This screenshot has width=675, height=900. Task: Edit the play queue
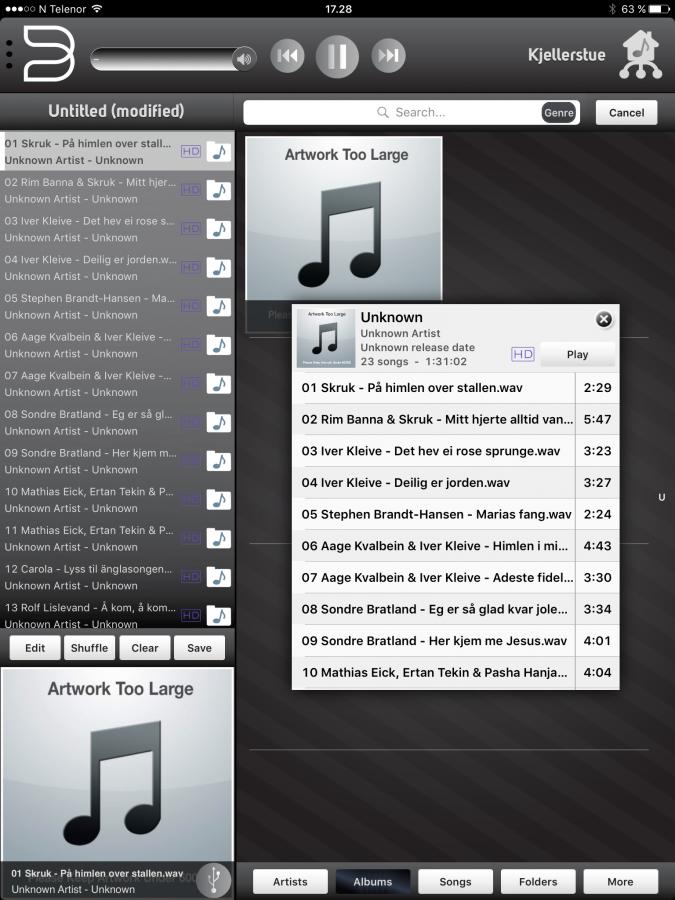pos(35,647)
